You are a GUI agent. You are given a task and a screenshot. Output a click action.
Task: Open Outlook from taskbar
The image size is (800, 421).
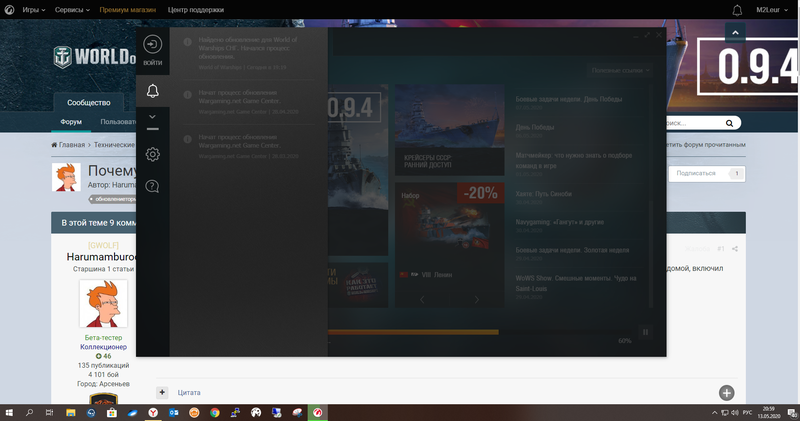(173, 413)
